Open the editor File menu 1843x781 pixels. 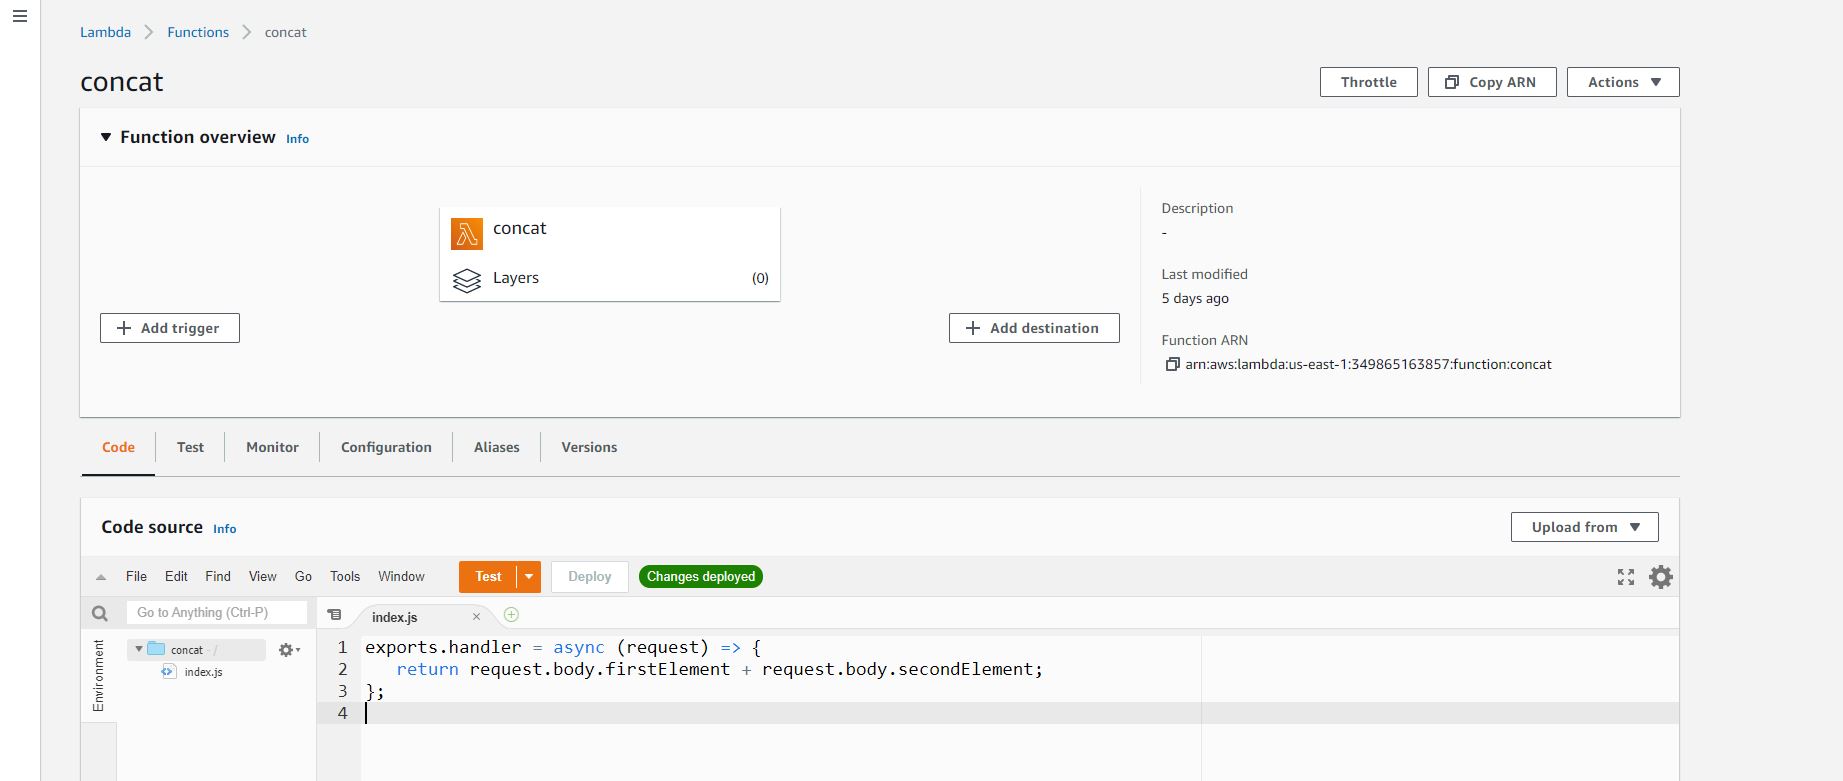pos(136,577)
